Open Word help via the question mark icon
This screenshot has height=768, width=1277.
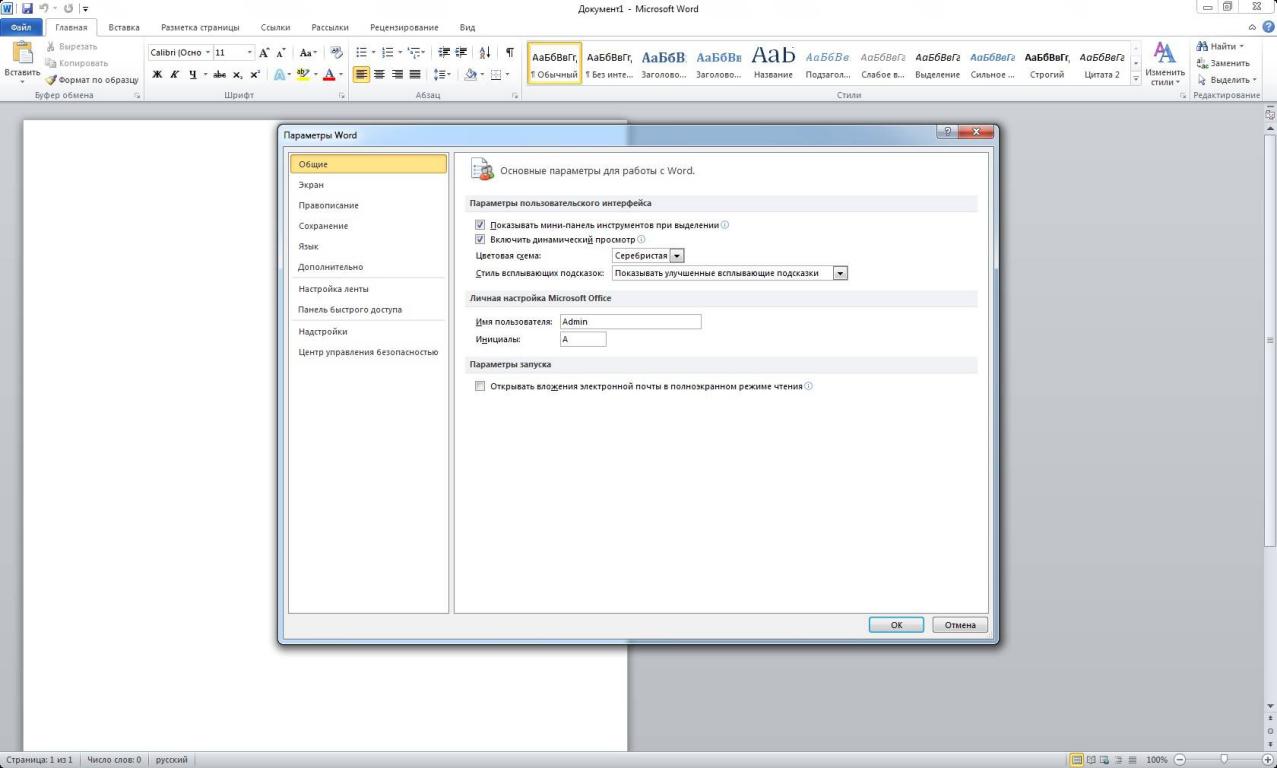pyautogui.click(x=1268, y=28)
